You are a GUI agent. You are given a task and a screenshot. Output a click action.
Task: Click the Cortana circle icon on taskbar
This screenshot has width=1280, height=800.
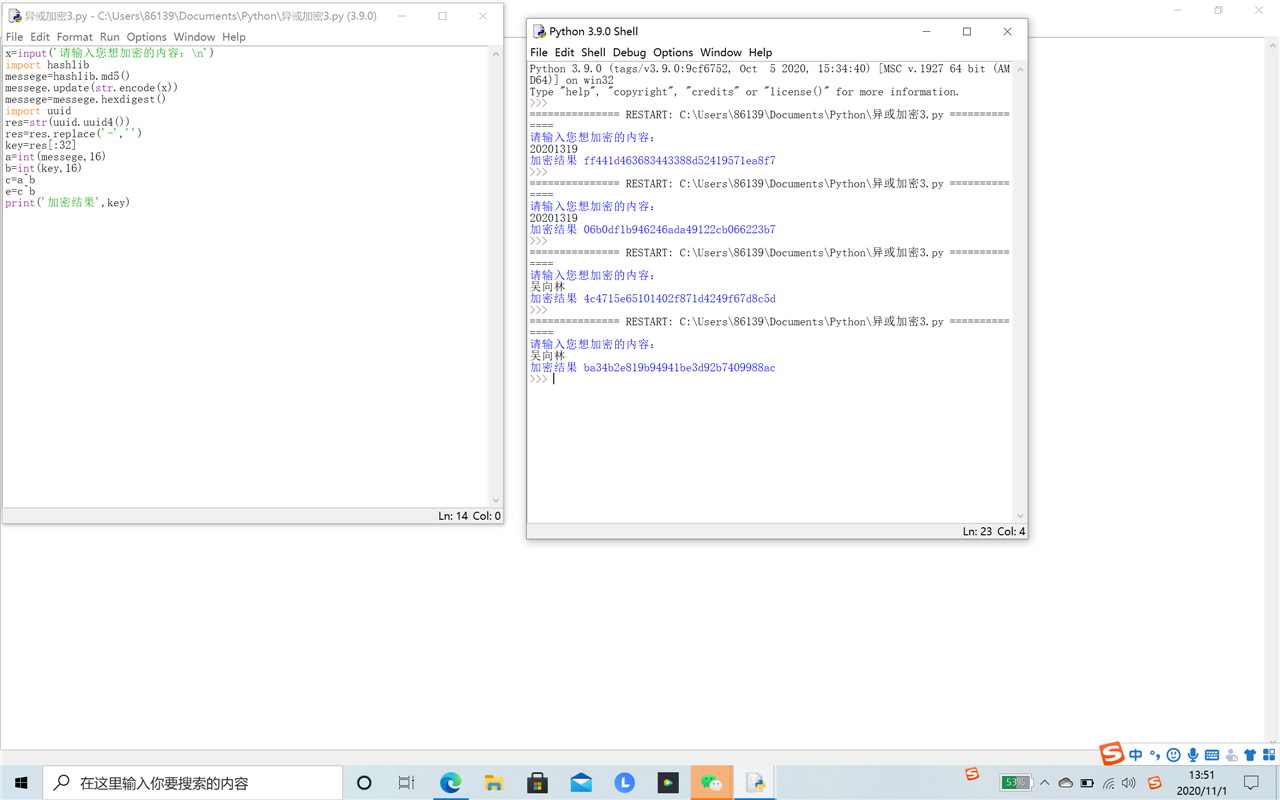(x=364, y=783)
